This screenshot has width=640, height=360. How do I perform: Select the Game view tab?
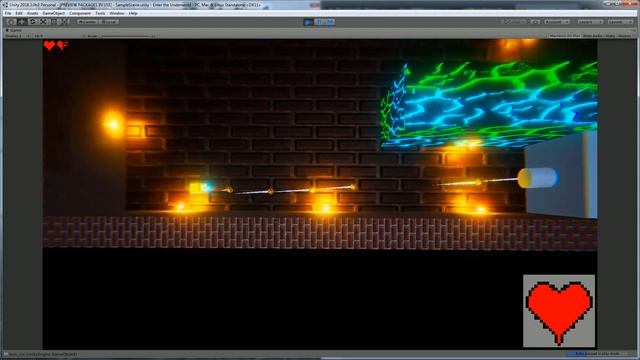pyautogui.click(x=15, y=30)
